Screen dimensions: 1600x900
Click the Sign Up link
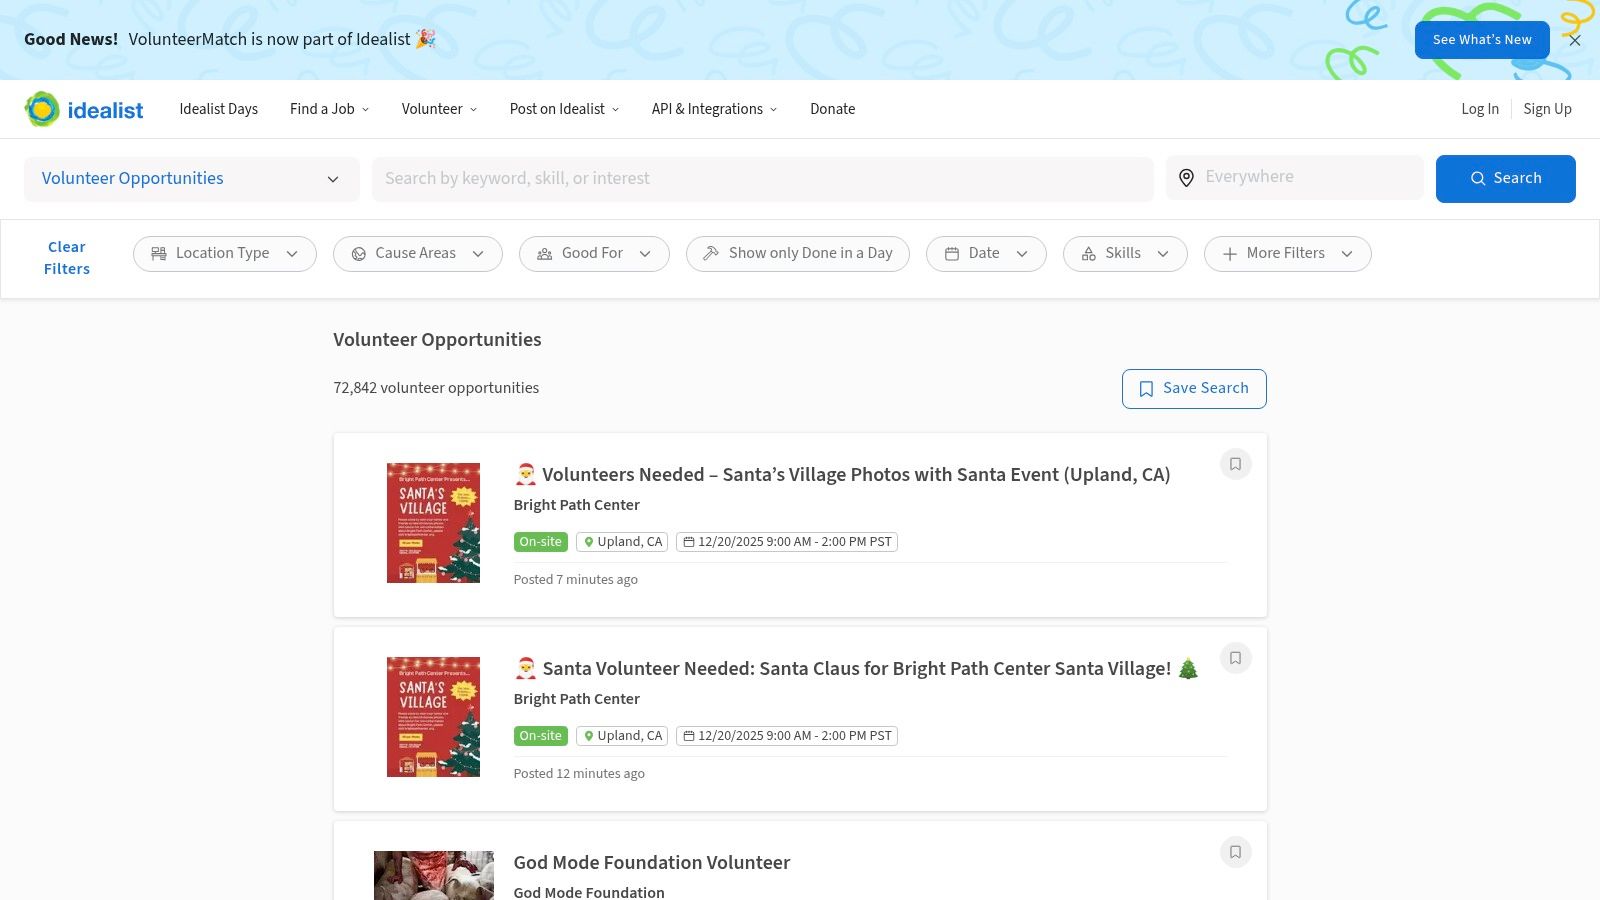point(1547,109)
